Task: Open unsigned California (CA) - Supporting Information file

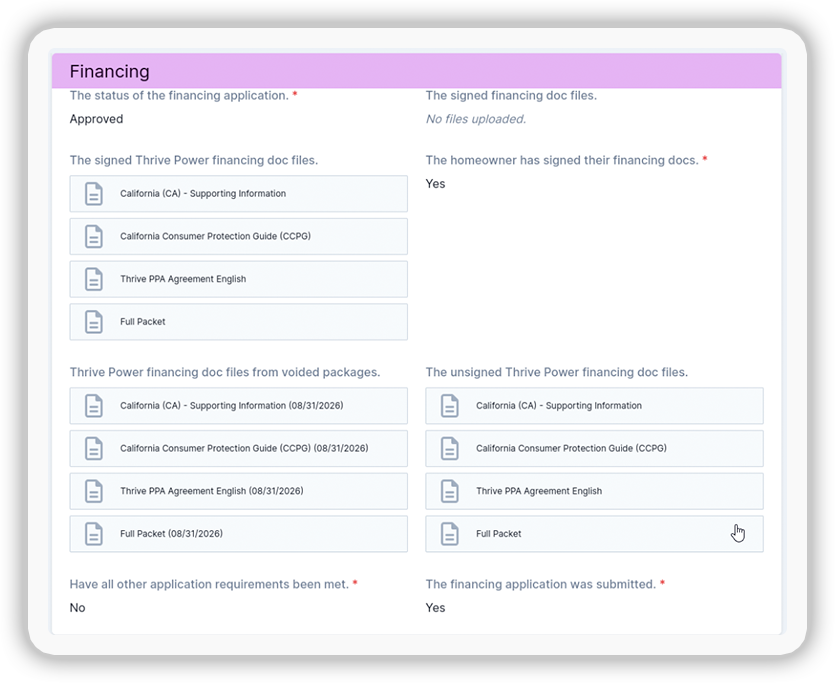Action: (594, 406)
